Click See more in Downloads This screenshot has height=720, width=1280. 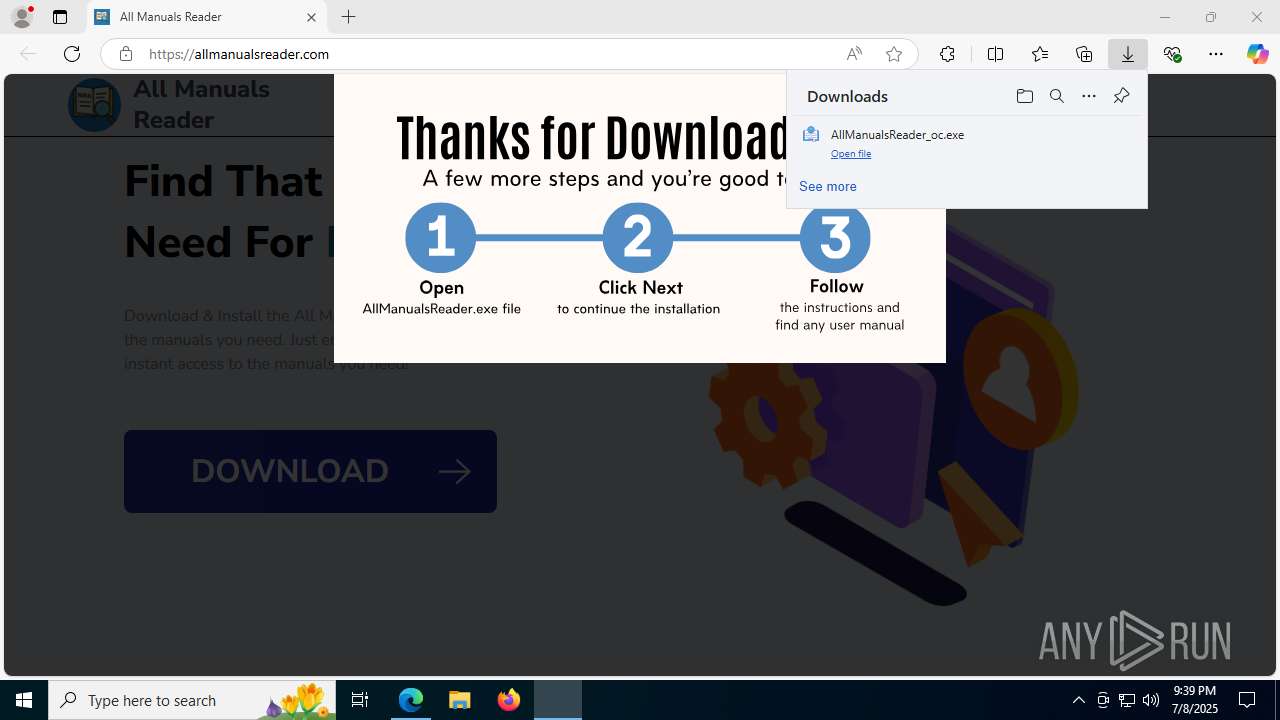(x=827, y=186)
